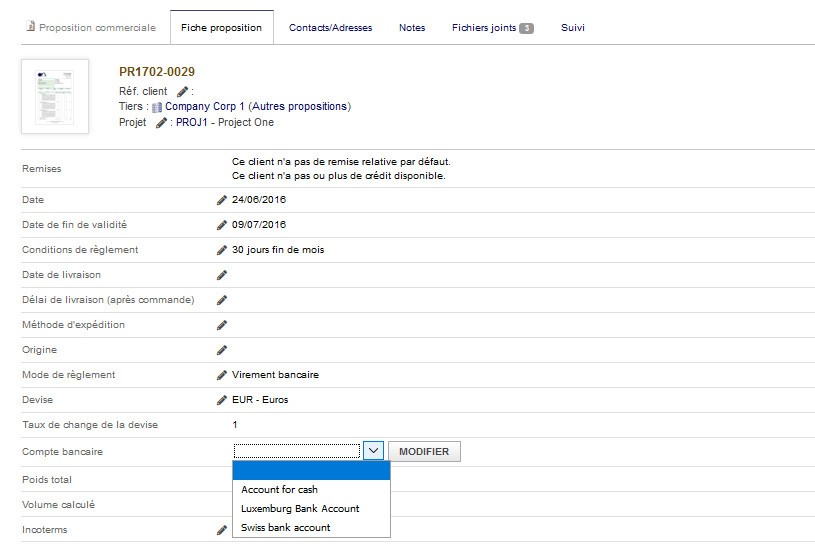The height and width of the screenshot is (549, 815).
Task: Open the Fichiers joints tab
Action: click(x=492, y=28)
